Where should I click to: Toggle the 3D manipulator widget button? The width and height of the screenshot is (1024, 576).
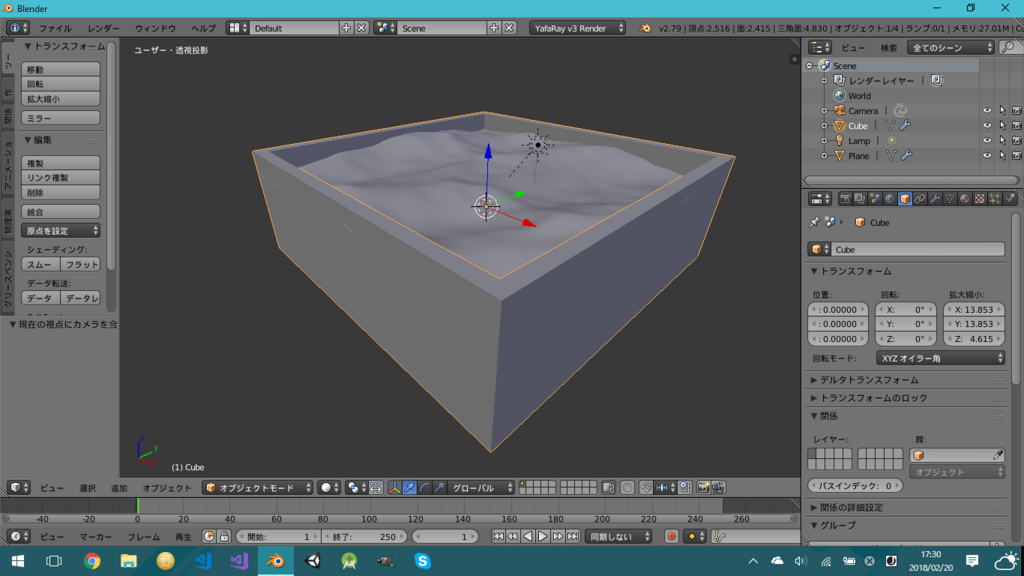pyautogui.click(x=394, y=487)
